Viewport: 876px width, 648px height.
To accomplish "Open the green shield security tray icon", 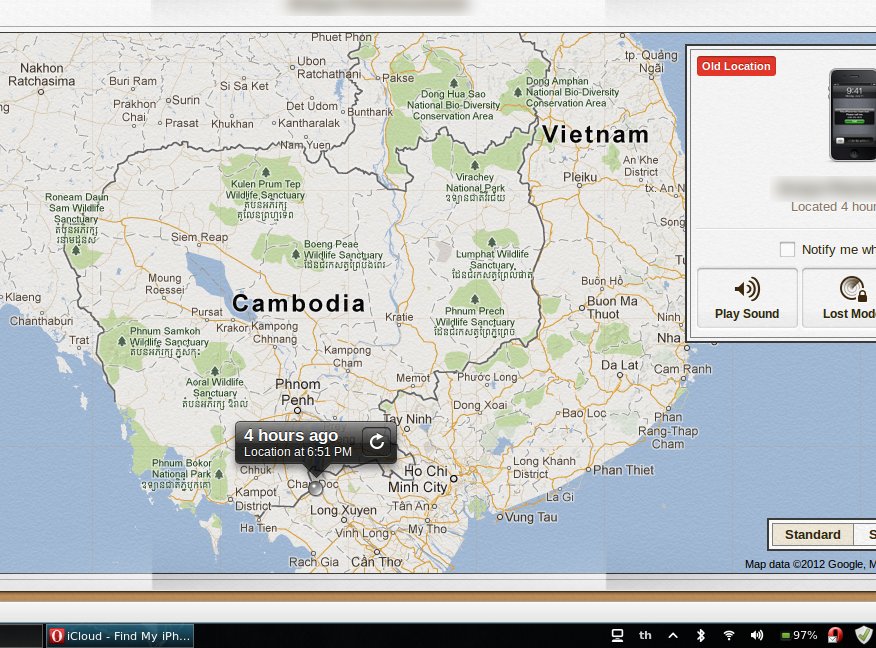I will (864, 635).
